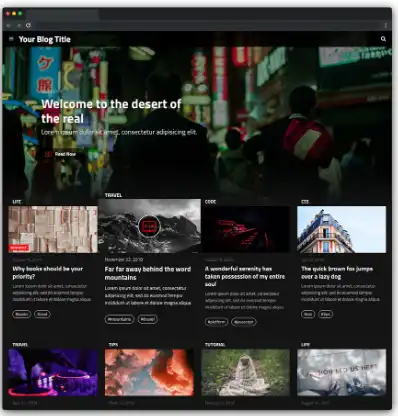Click the second tag under the books post
398x416 pixels.
click(42, 314)
